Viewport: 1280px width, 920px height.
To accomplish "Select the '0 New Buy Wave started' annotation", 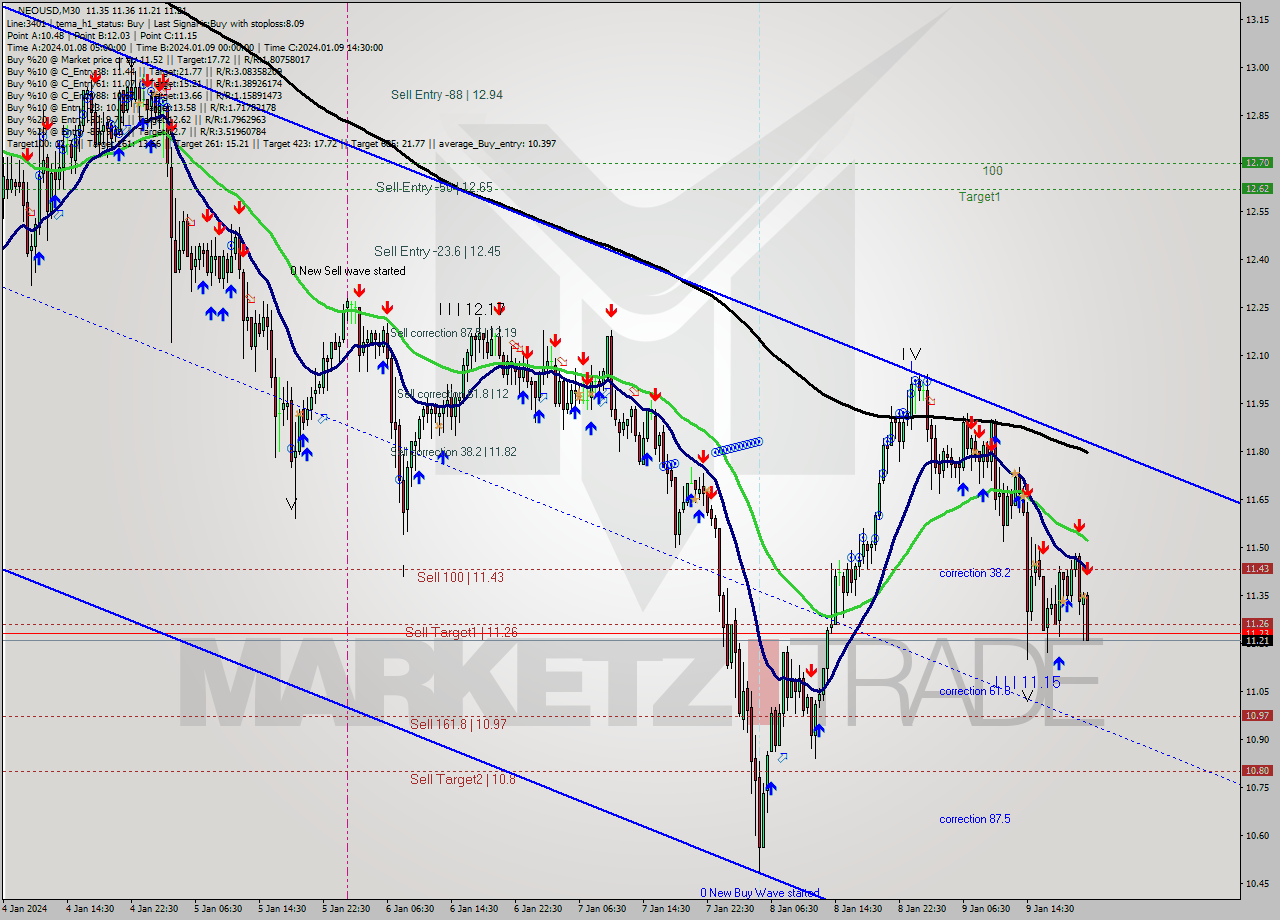I will point(759,893).
